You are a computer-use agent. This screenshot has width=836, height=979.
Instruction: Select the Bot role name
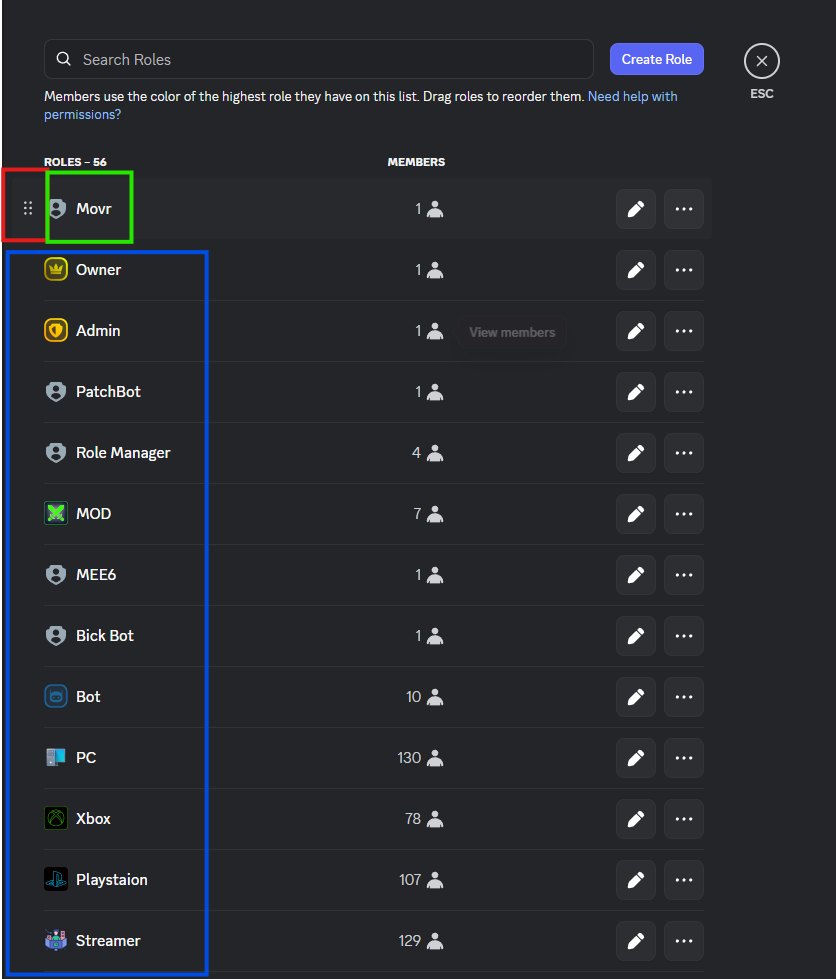[88, 697]
